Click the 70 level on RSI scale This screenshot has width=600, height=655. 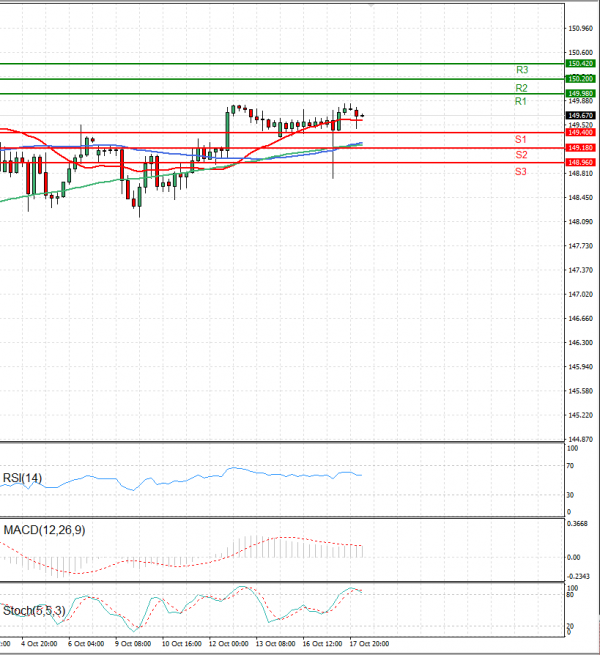pos(570,466)
